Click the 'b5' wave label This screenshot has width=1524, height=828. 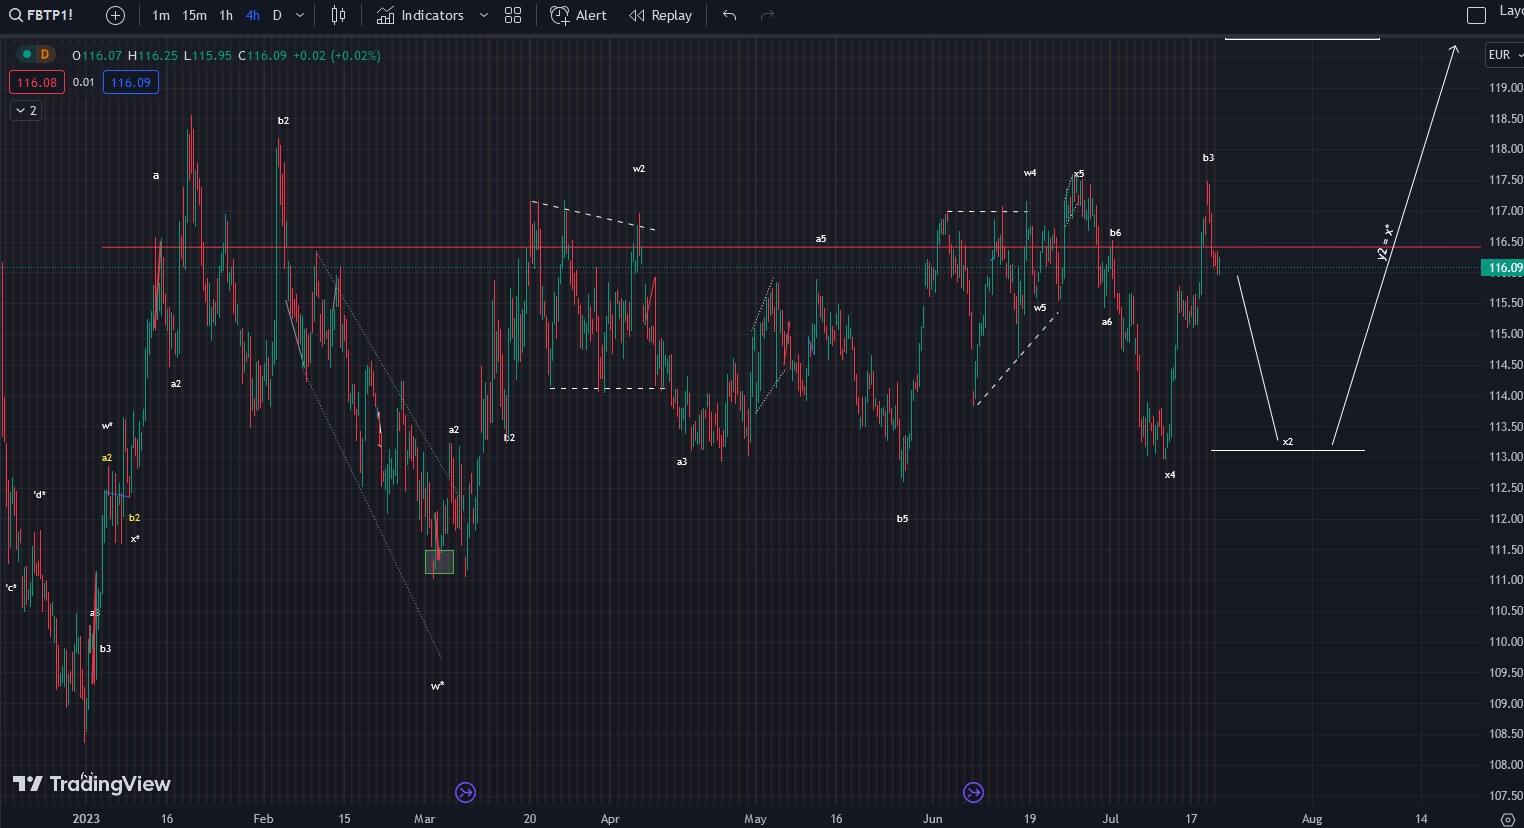[x=902, y=519]
